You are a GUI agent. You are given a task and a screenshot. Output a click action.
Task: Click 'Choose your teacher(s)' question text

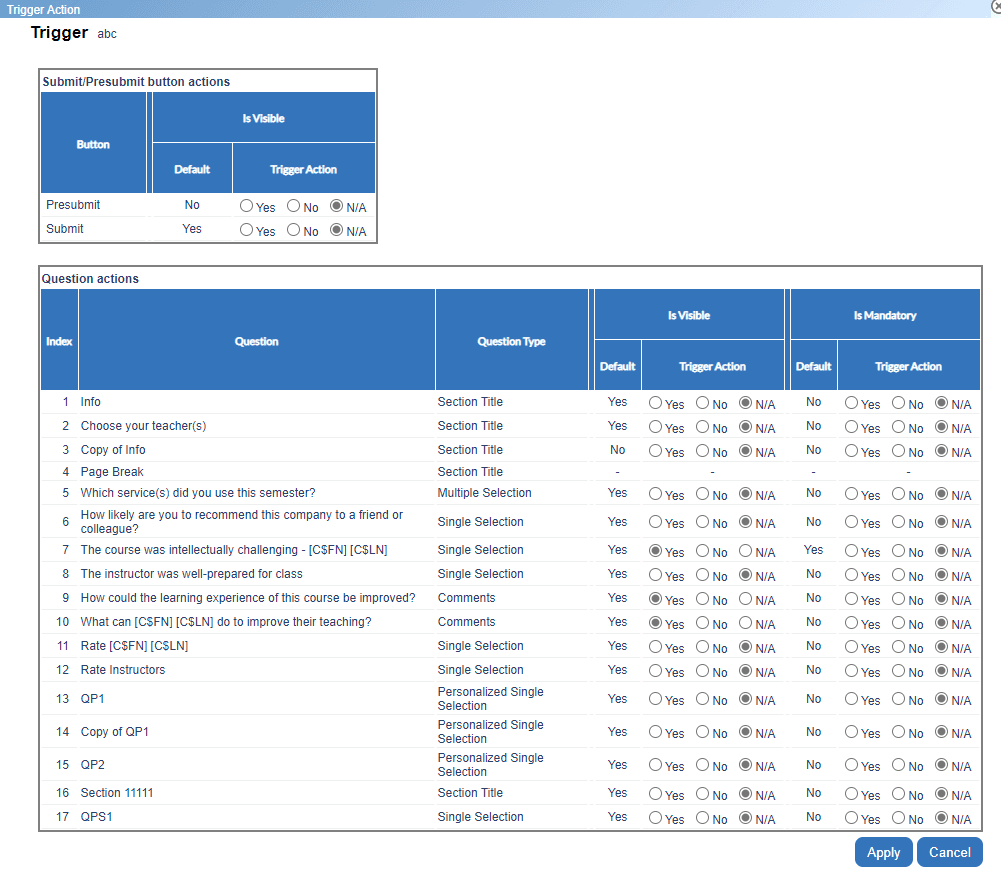[x=143, y=426]
